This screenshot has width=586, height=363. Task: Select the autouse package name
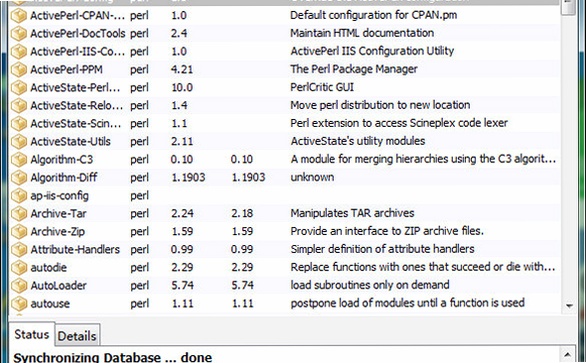tap(50, 304)
